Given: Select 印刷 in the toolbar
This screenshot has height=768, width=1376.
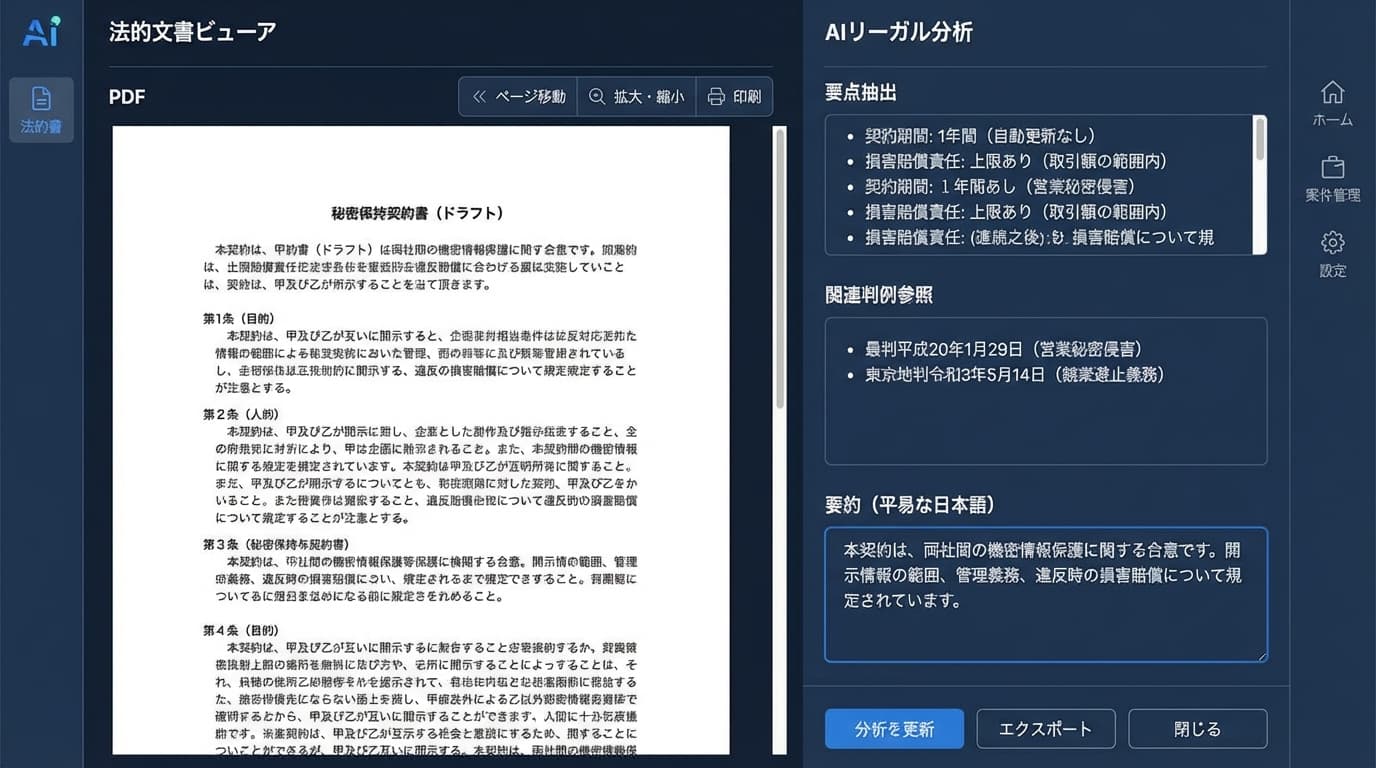Looking at the screenshot, I should 734,96.
